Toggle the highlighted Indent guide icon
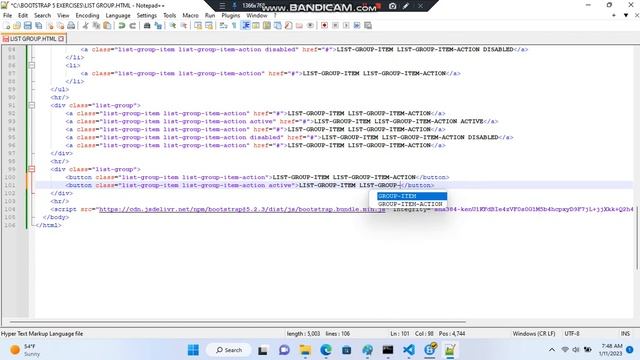The height and width of the screenshot is (360, 640). (246, 26)
